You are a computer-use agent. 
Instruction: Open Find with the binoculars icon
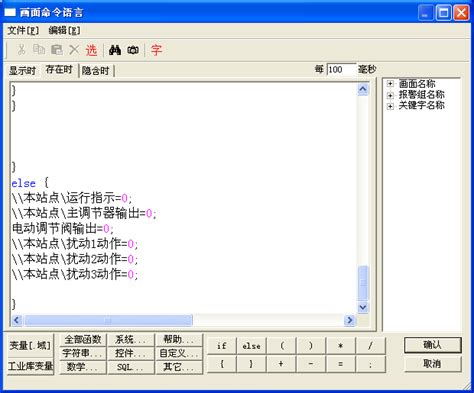pyautogui.click(x=115, y=50)
